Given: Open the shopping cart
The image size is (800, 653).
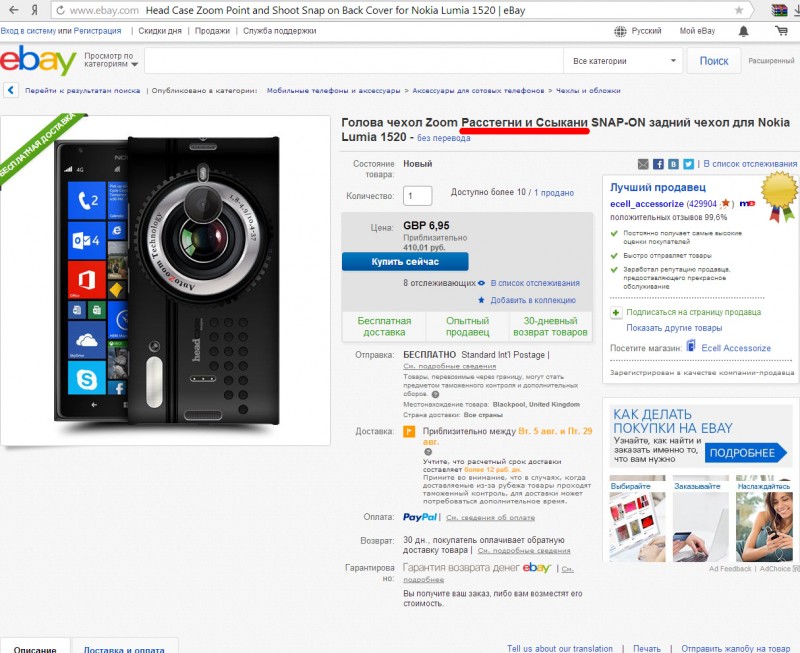Looking at the screenshot, I should (x=781, y=31).
